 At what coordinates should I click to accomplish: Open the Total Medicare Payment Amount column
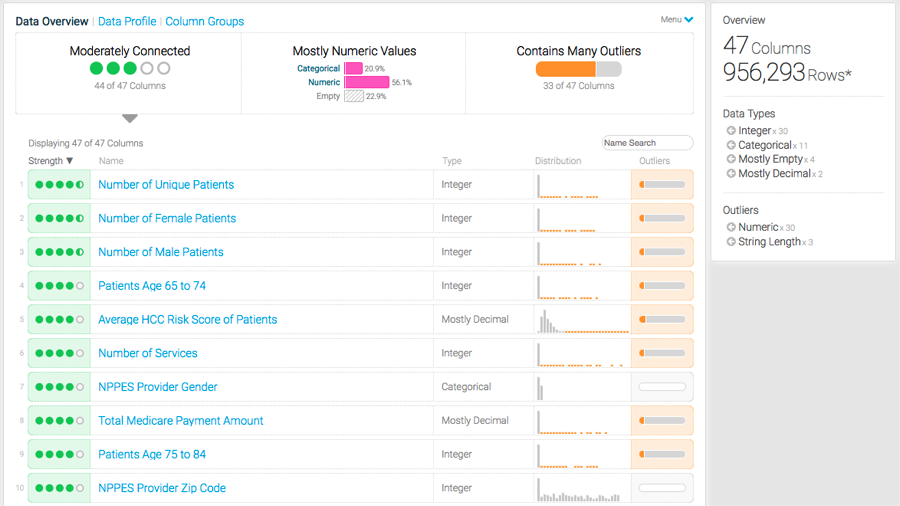(x=181, y=421)
